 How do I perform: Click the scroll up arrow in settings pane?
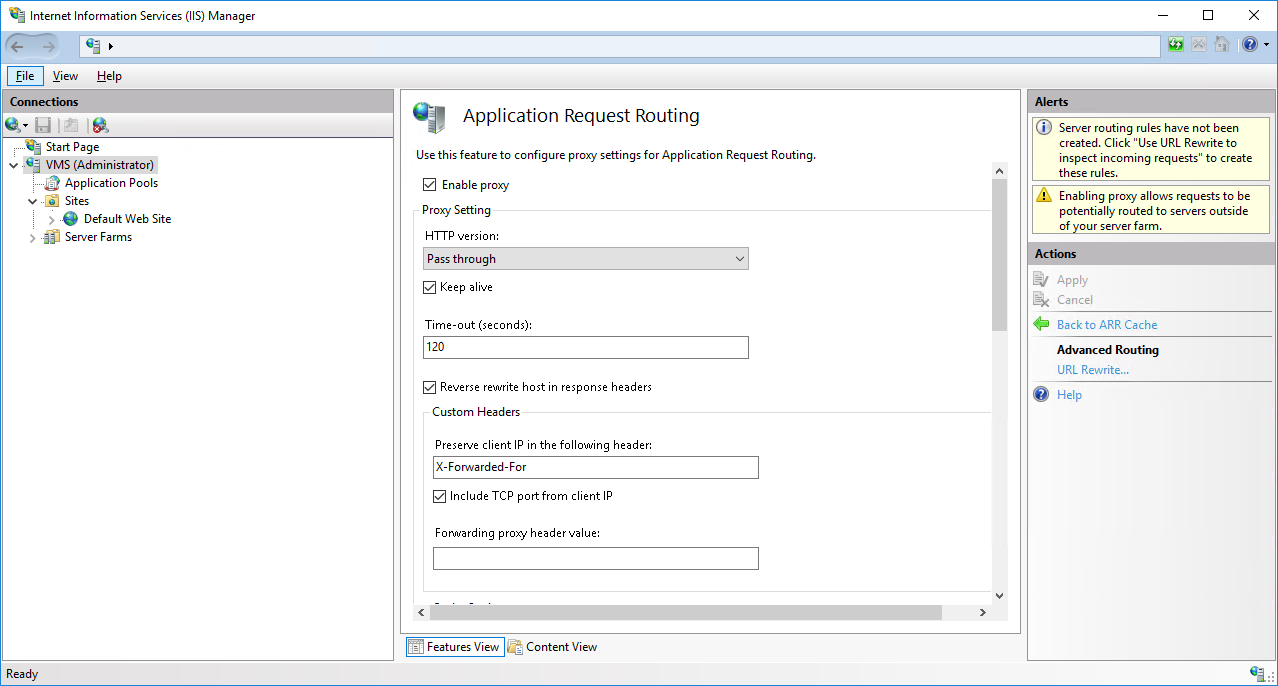tap(1000, 170)
